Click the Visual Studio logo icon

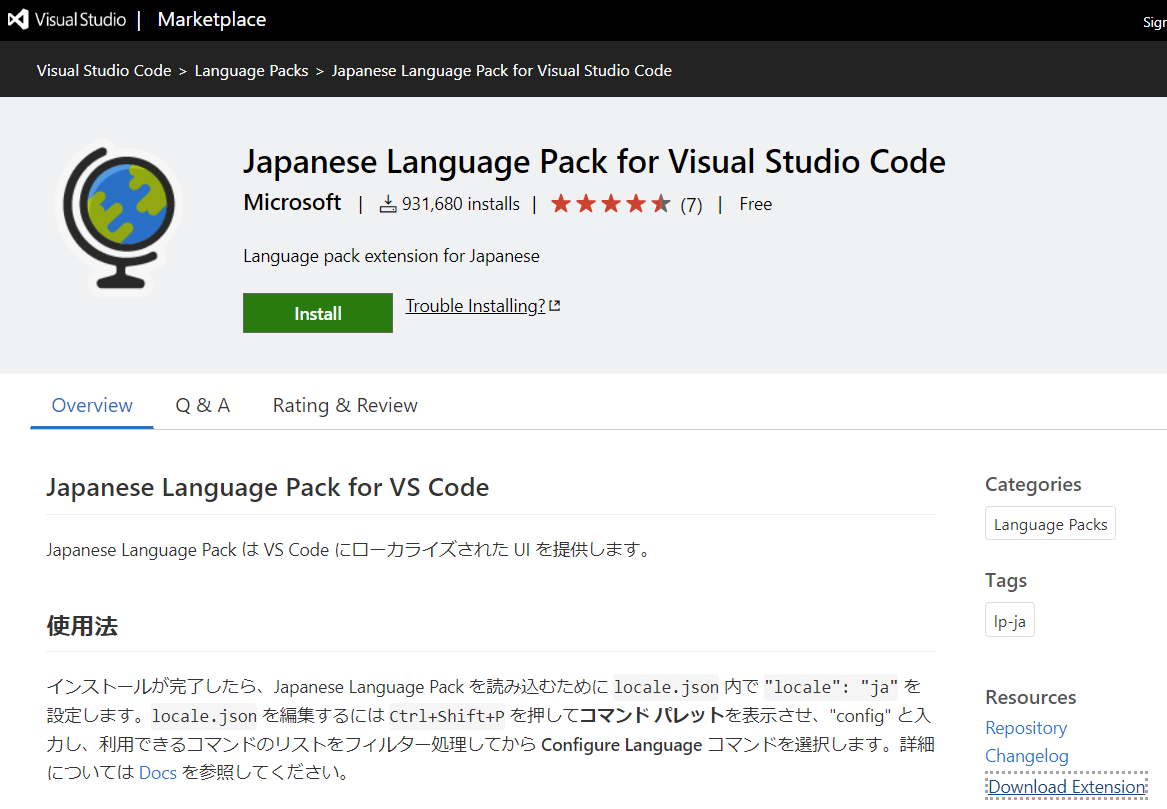tap(18, 19)
